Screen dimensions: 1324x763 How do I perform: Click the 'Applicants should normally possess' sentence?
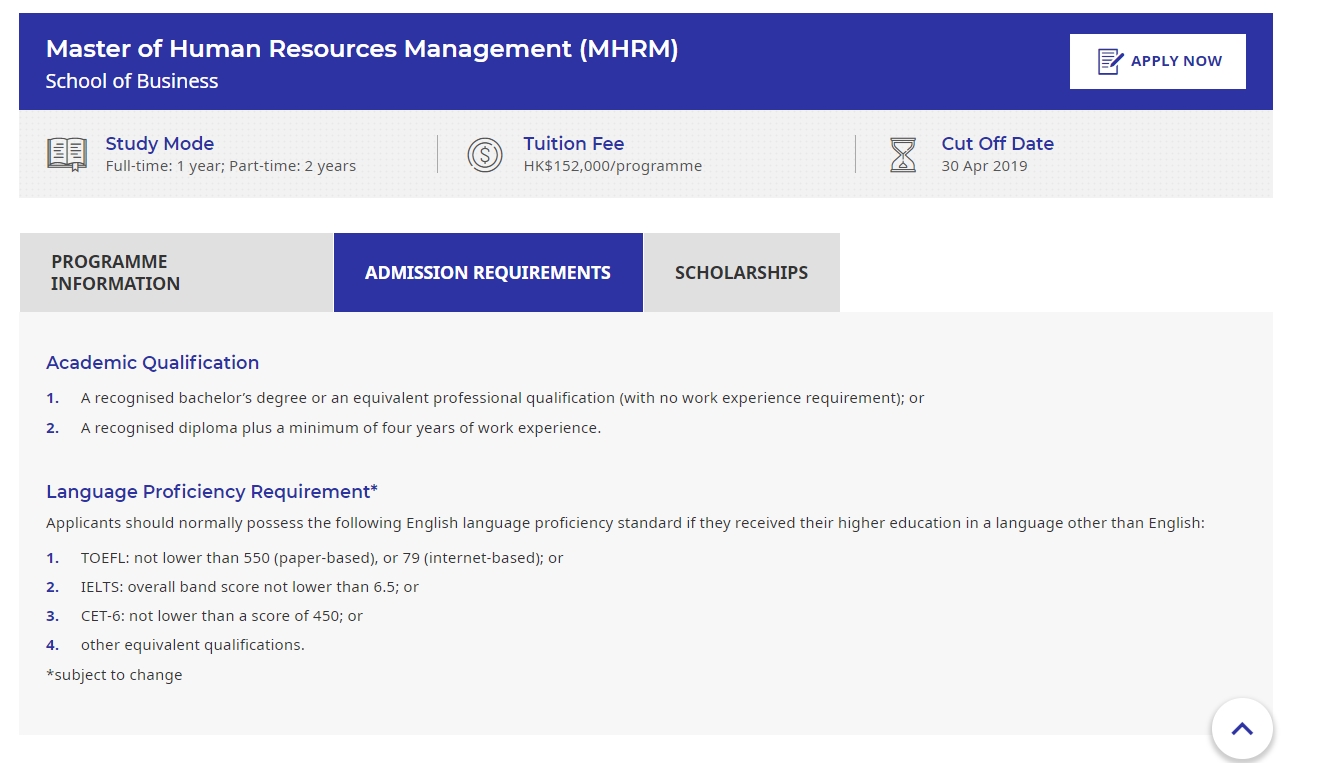(626, 523)
